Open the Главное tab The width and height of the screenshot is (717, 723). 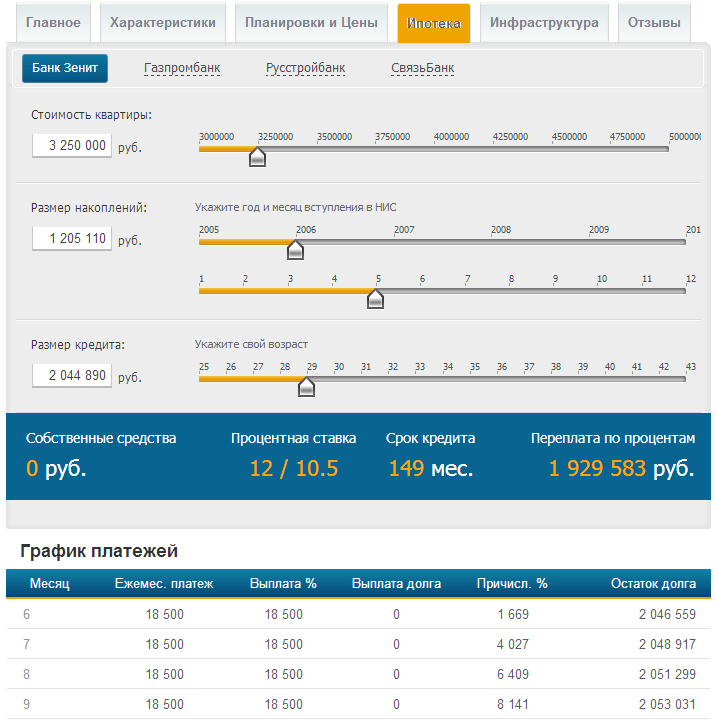[x=53, y=22]
